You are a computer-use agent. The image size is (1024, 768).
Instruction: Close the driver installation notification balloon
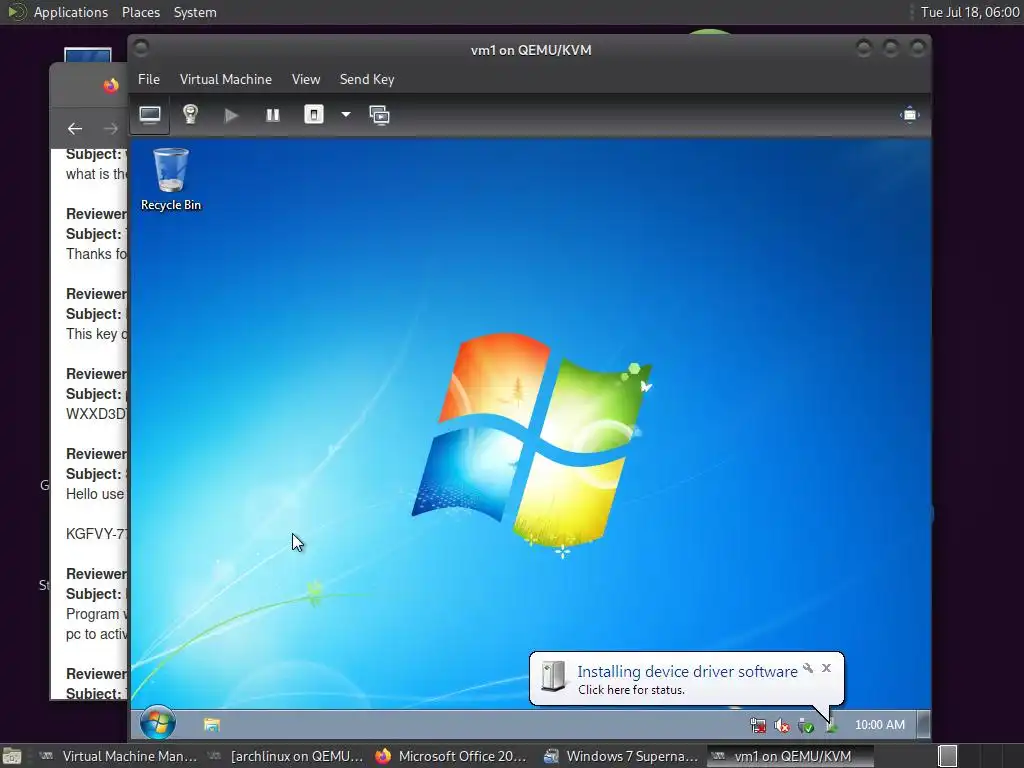pyautogui.click(x=827, y=668)
